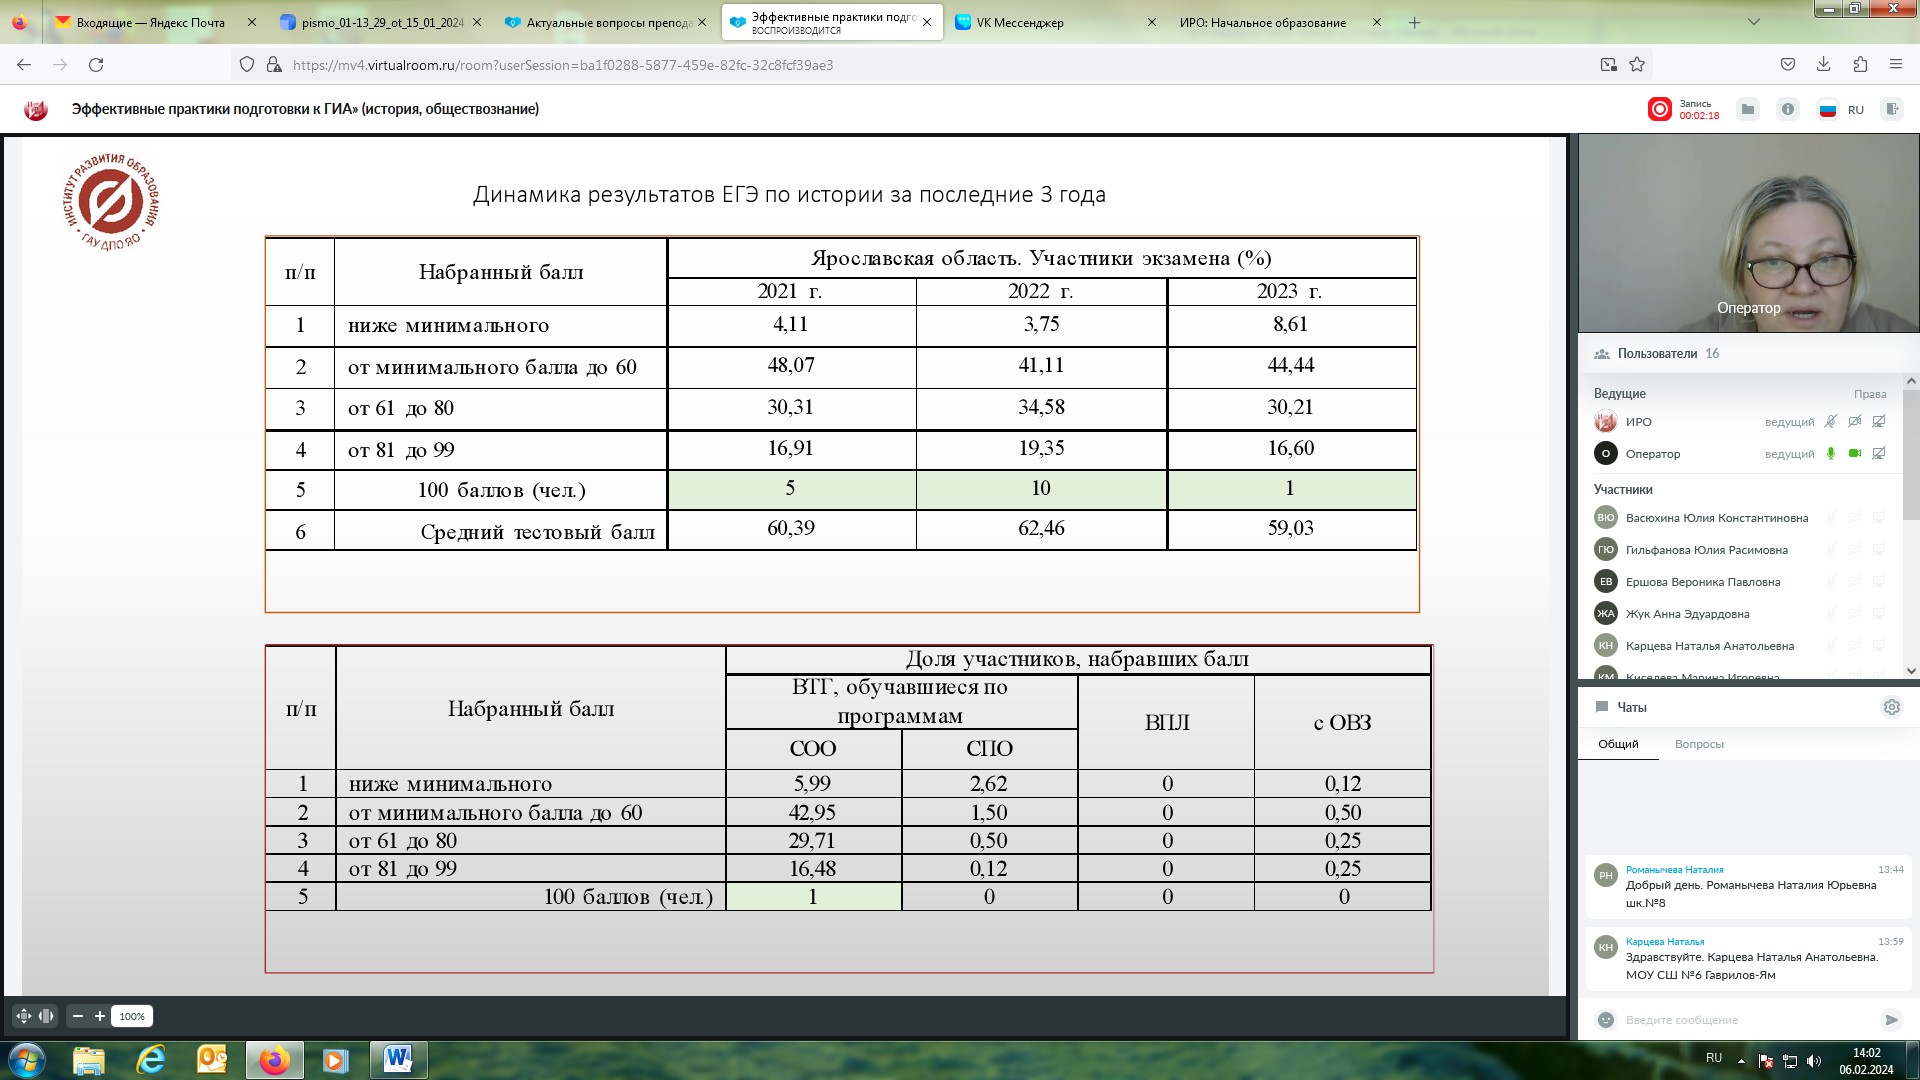This screenshot has width=1920, height=1080.
Task: Open Word from taskbar
Action: (x=398, y=1060)
